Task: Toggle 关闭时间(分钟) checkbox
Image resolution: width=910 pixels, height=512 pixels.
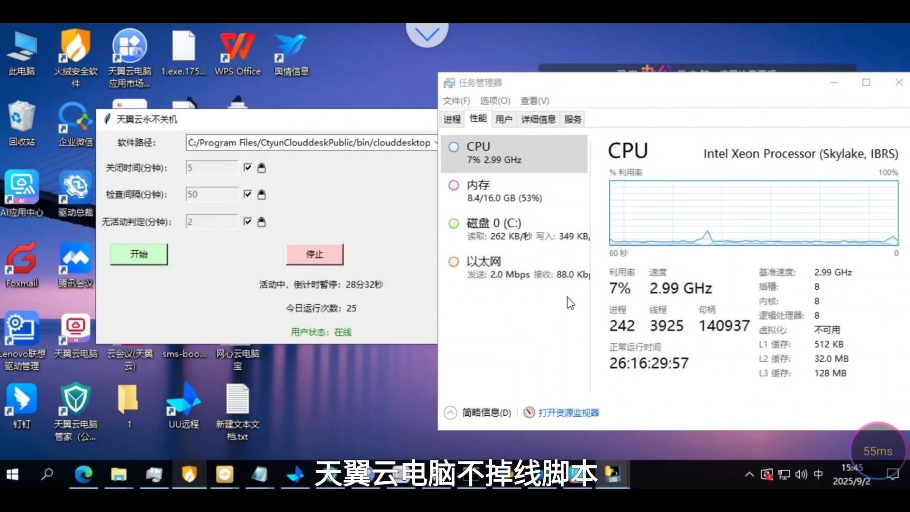Action: [248, 168]
